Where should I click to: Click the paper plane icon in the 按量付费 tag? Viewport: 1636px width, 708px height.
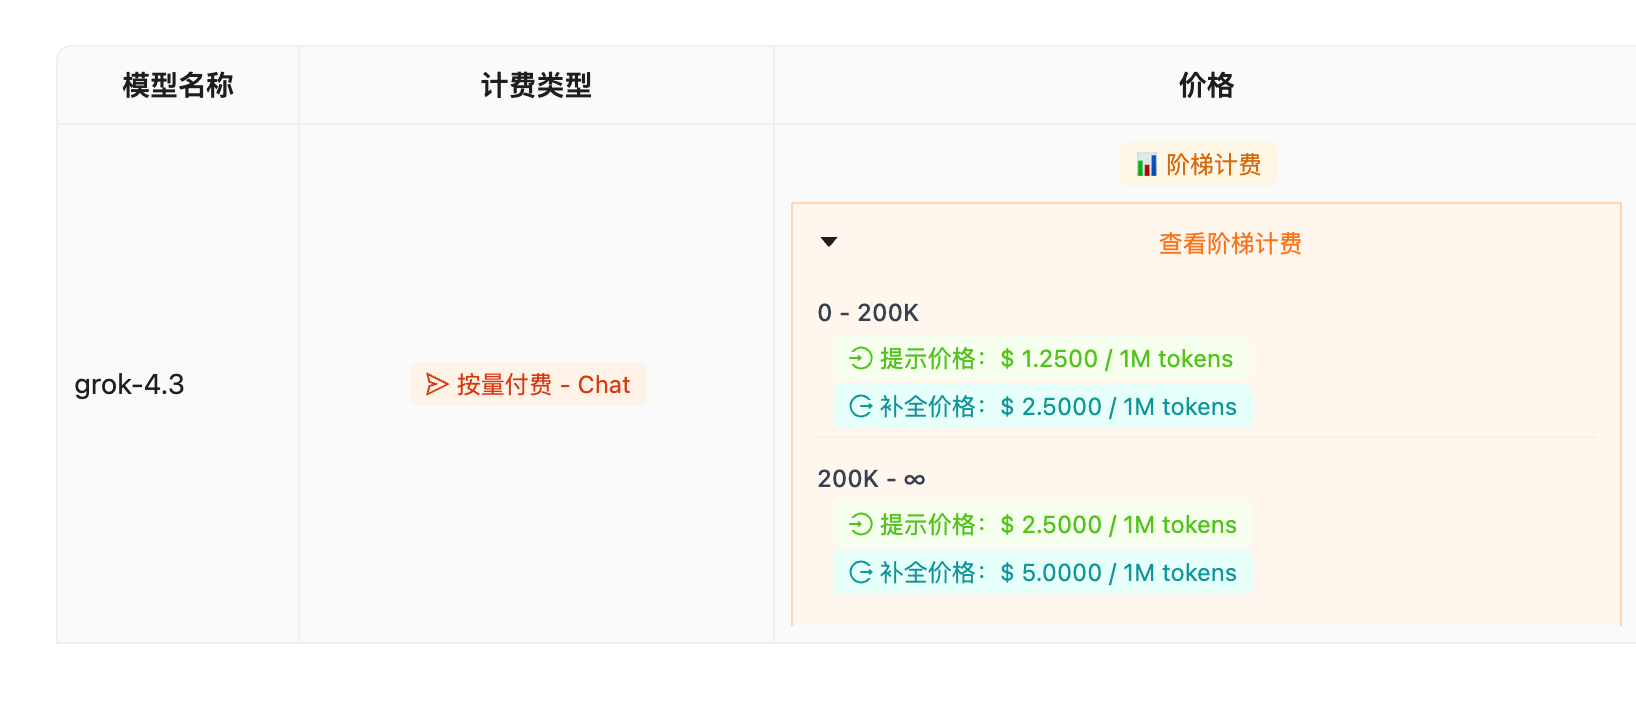coord(437,384)
